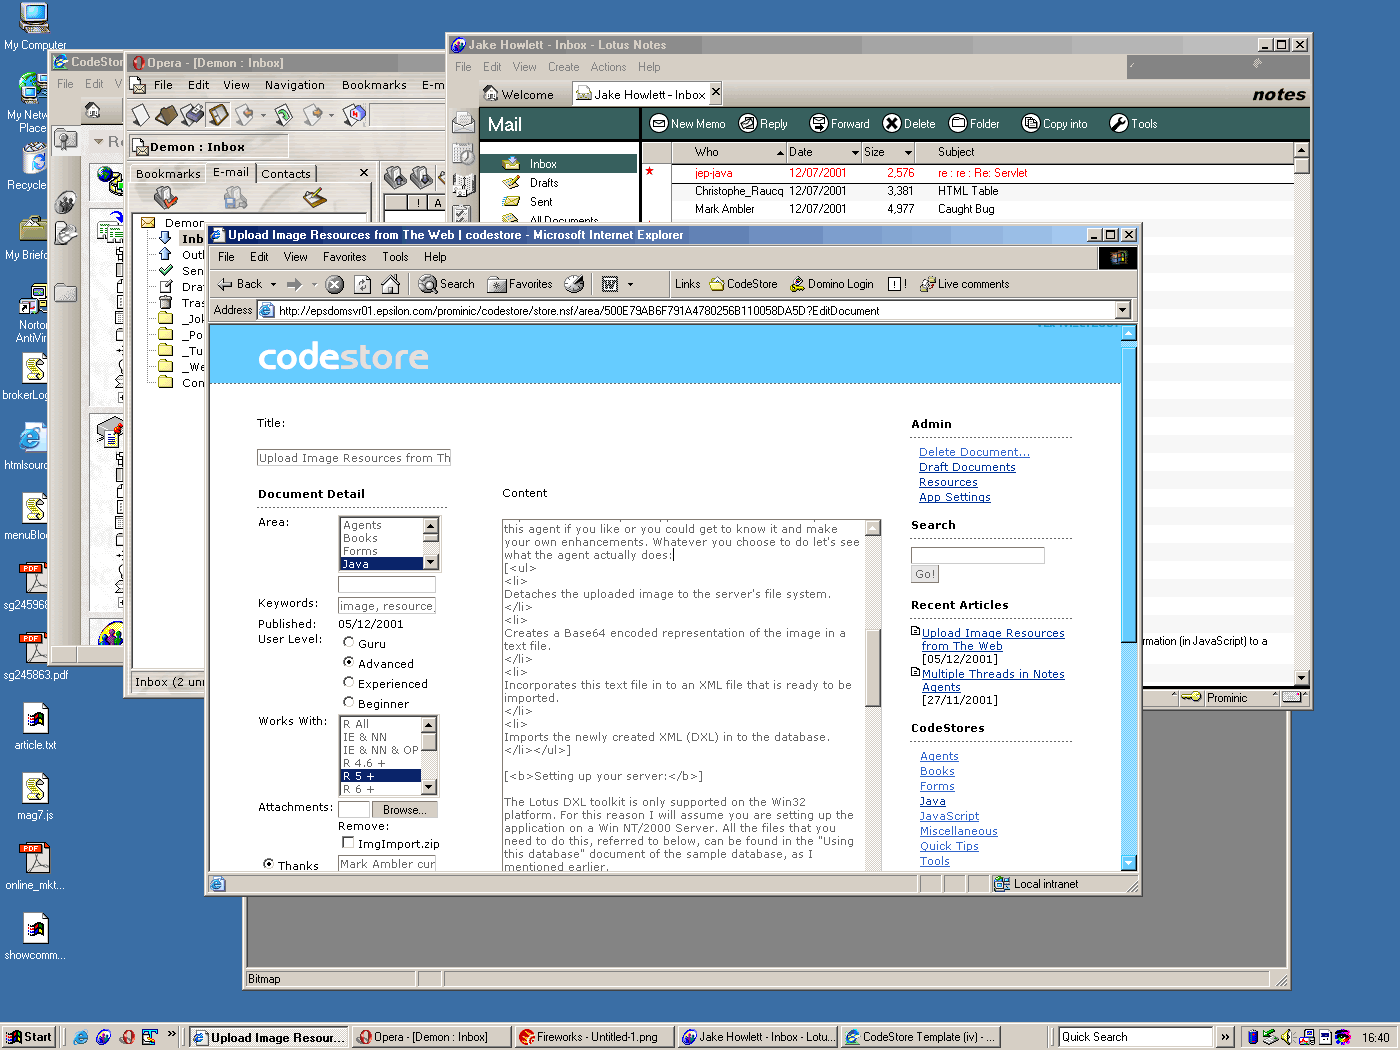Click the Go! search button
The width and height of the screenshot is (1400, 1050).
[925, 574]
